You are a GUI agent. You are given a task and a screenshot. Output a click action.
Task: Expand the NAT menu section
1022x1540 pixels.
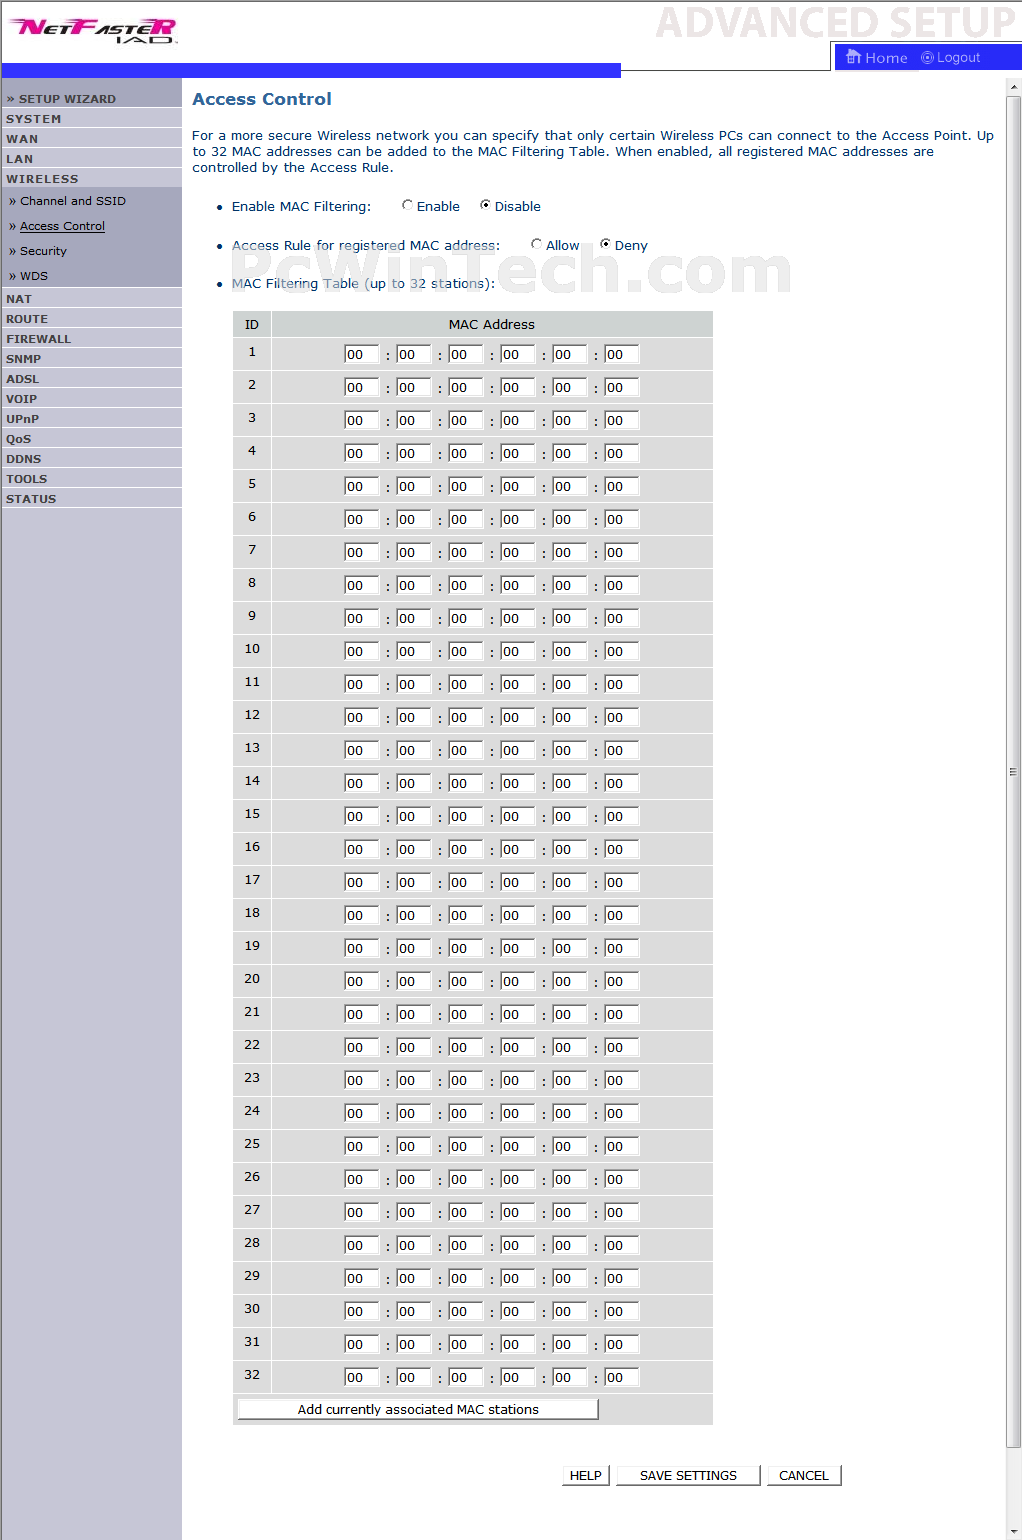[19, 299]
